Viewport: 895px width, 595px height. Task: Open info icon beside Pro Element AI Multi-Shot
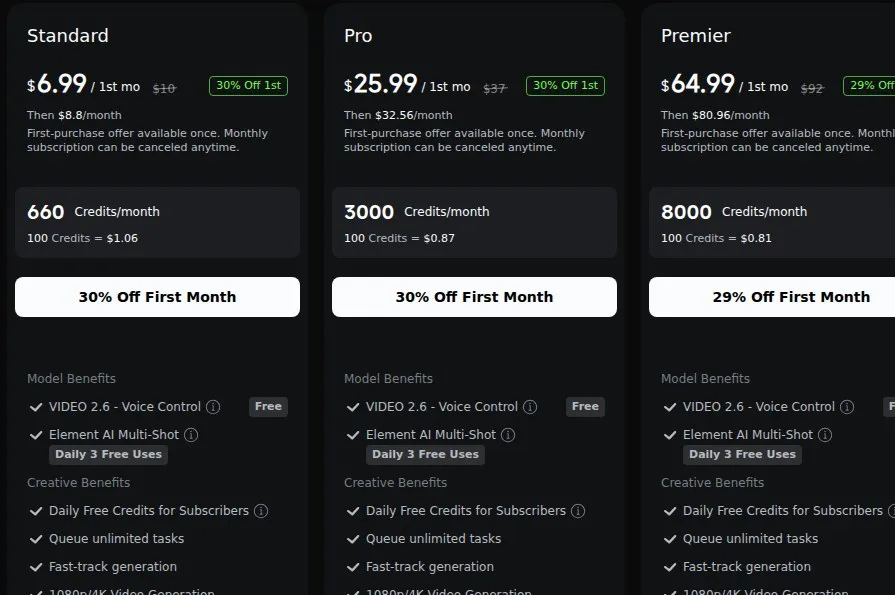508,435
